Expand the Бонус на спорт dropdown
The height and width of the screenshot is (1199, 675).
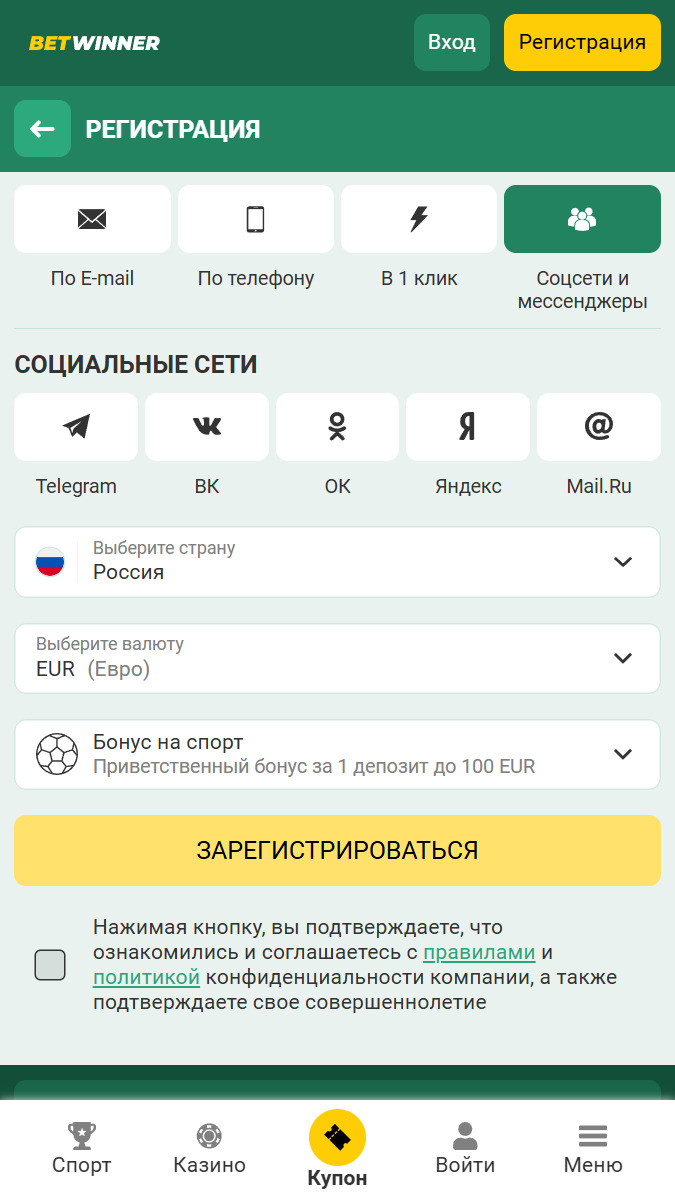tap(337, 754)
